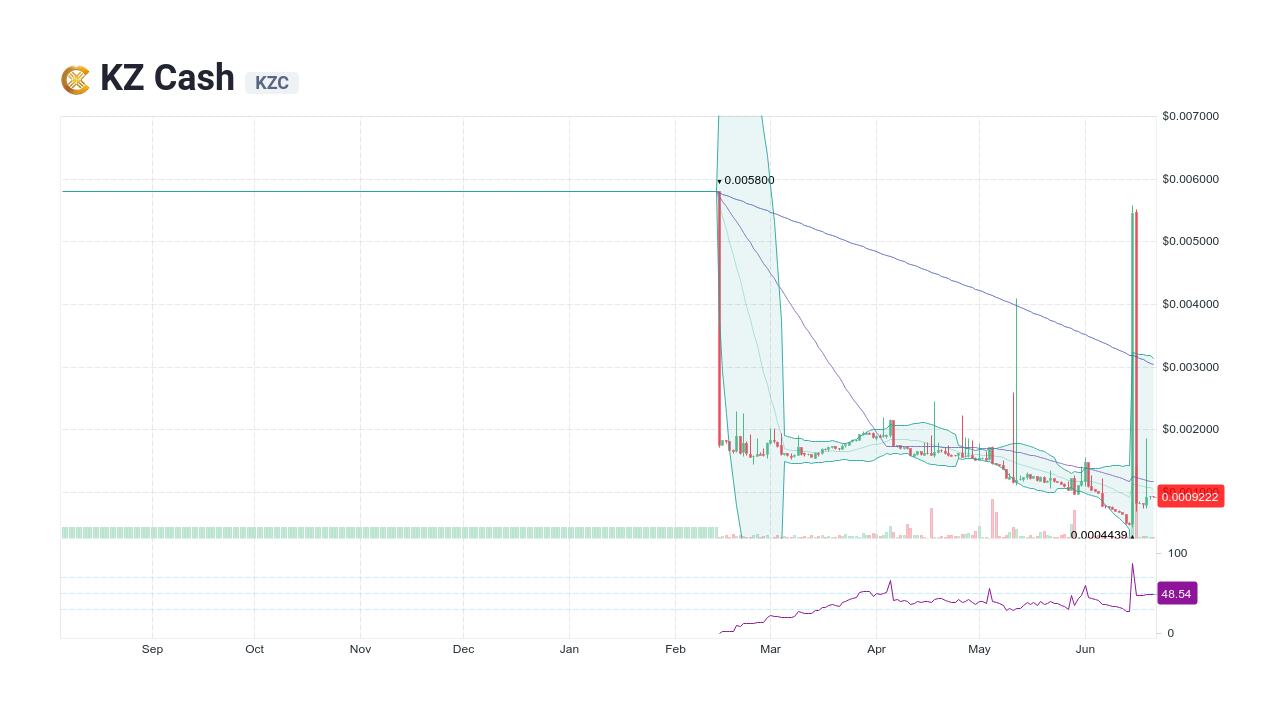Click the Nov date axis label
The image size is (1280, 720).
(x=361, y=649)
